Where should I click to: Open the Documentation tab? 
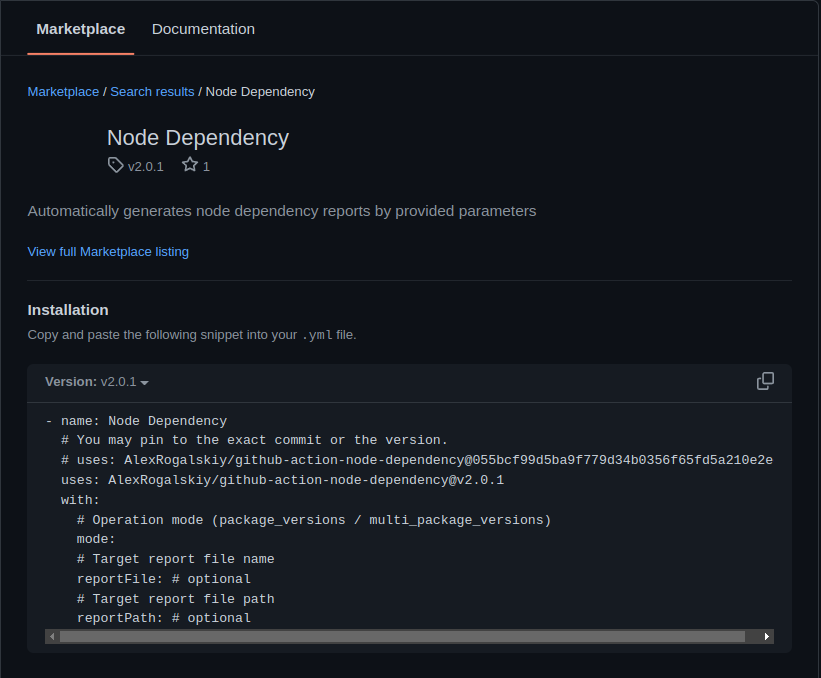click(203, 29)
